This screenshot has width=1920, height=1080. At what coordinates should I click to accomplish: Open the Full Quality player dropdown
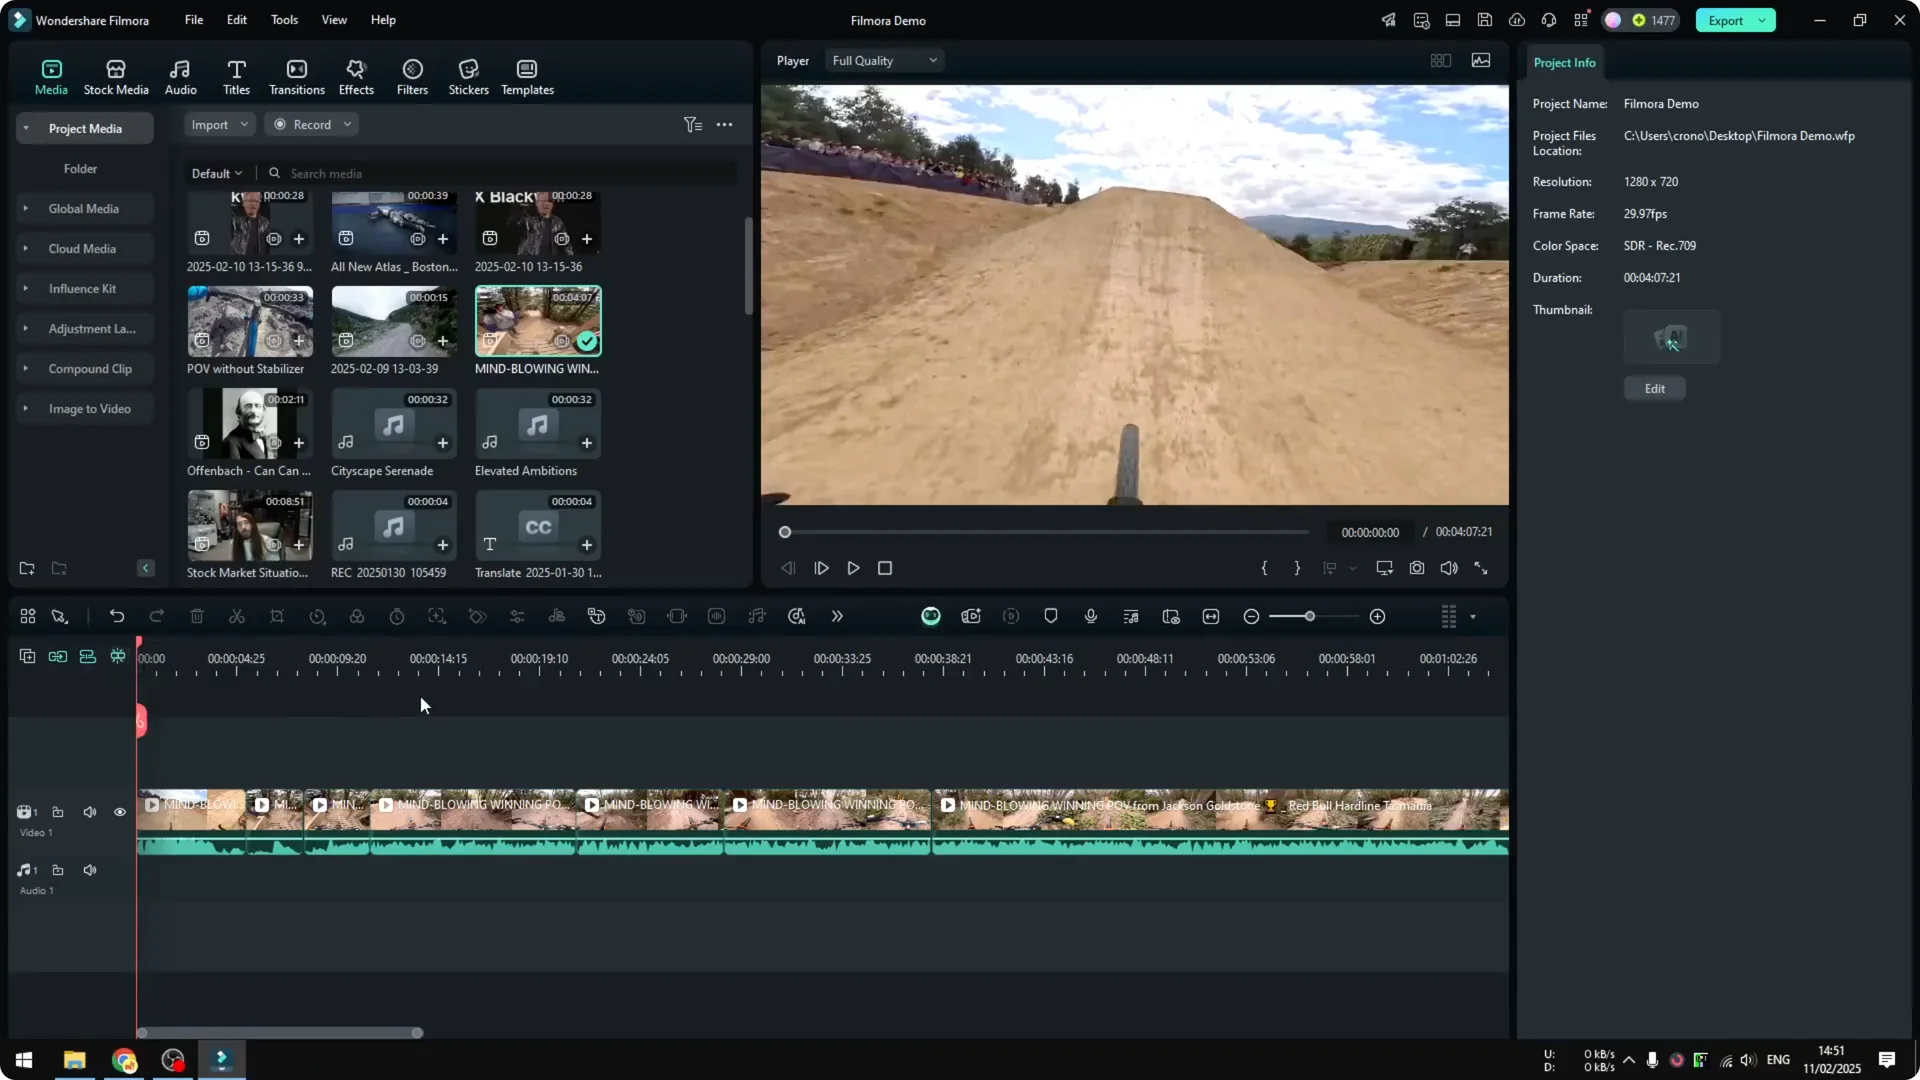pyautogui.click(x=883, y=60)
